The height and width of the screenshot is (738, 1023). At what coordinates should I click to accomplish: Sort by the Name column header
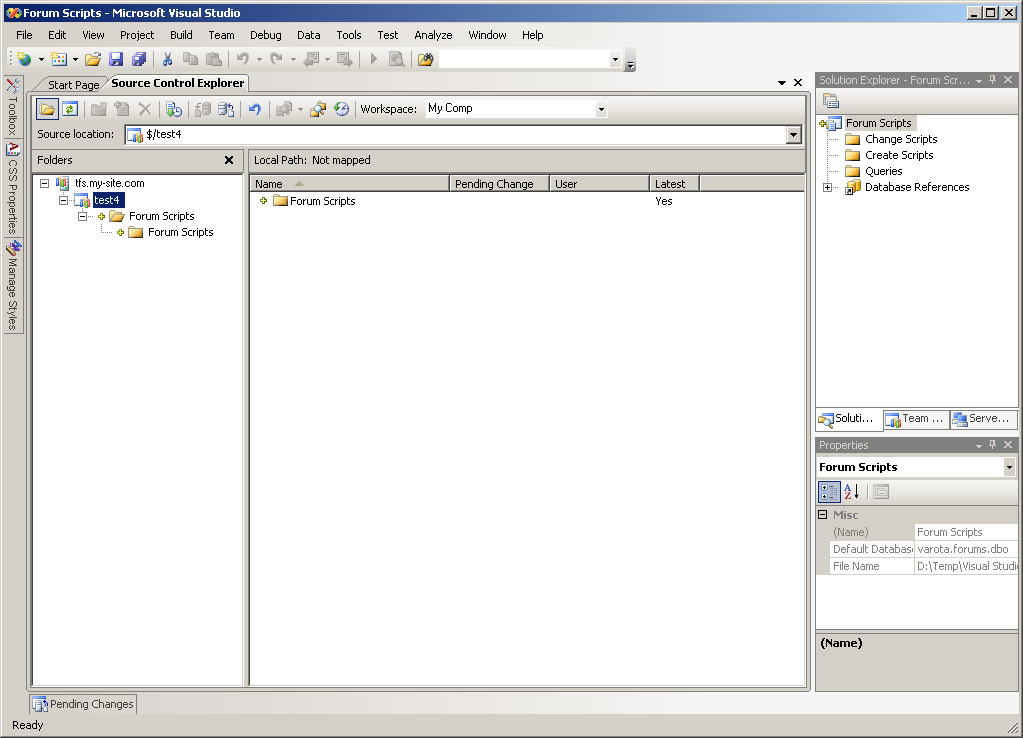pos(350,184)
